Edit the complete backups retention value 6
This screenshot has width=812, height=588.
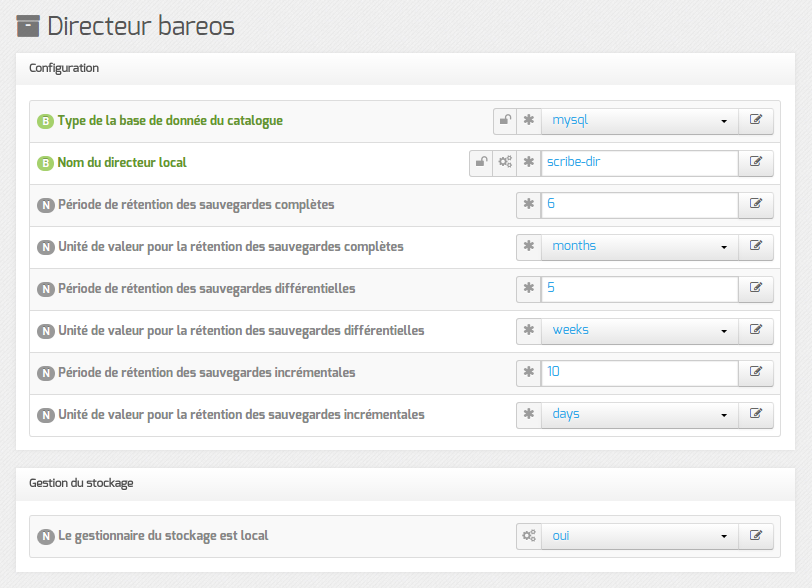click(x=640, y=205)
